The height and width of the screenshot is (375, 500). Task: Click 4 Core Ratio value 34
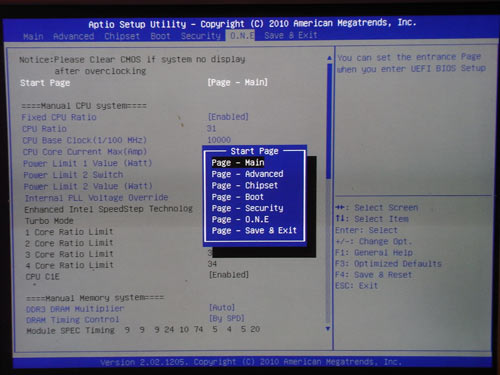[212, 264]
